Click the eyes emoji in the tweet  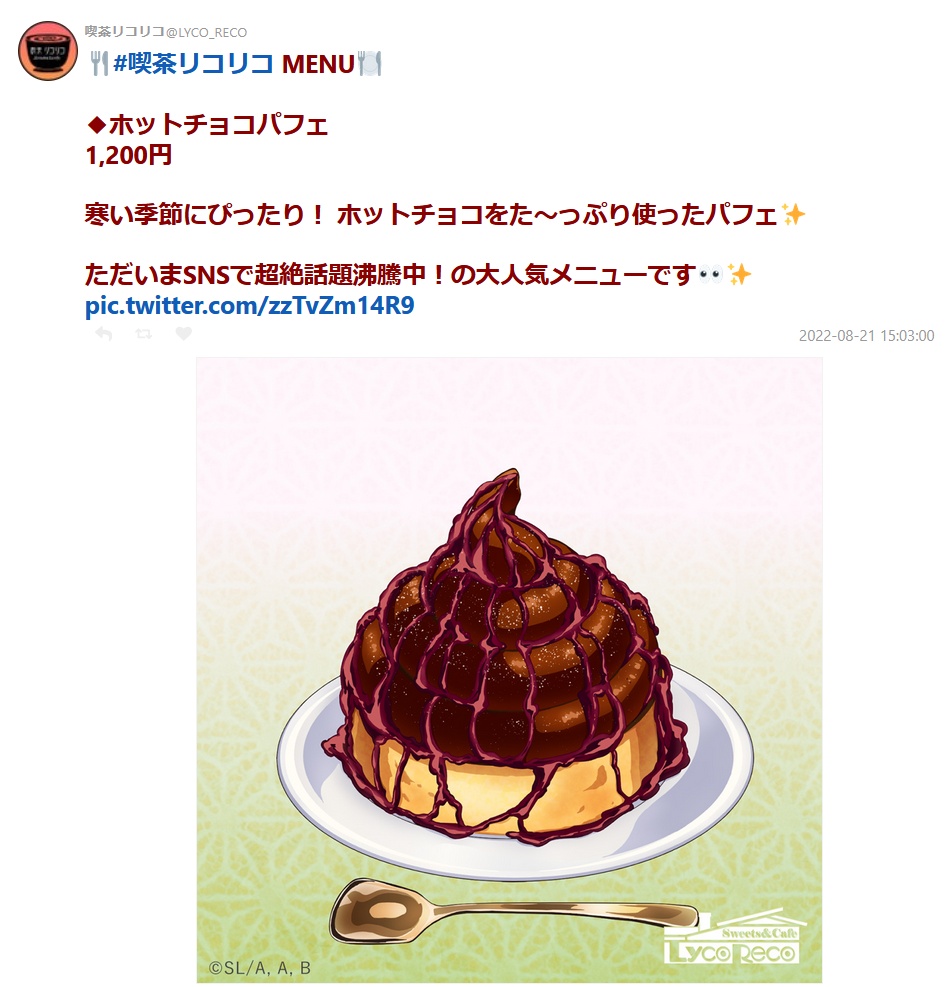(711, 274)
